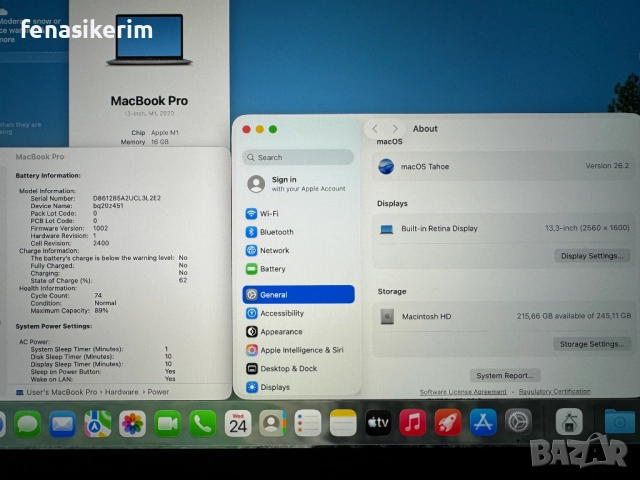640x480 pixels.
Task: Click the MacBook Pro laptop image
Action: coord(149,39)
